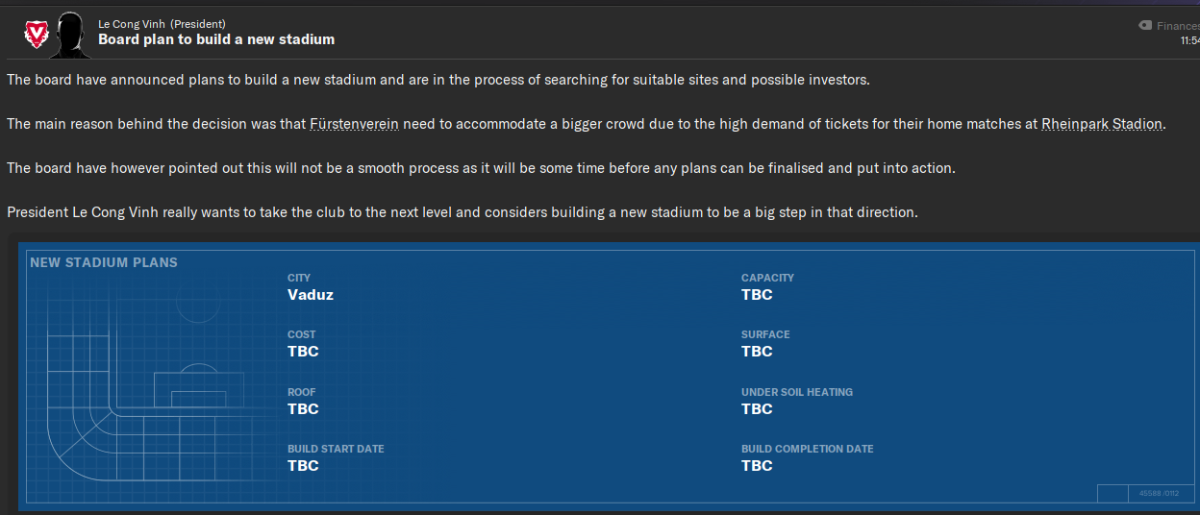Image resolution: width=1200 pixels, height=515 pixels.
Task: Click the red club badge icon
Action: click(x=36, y=36)
